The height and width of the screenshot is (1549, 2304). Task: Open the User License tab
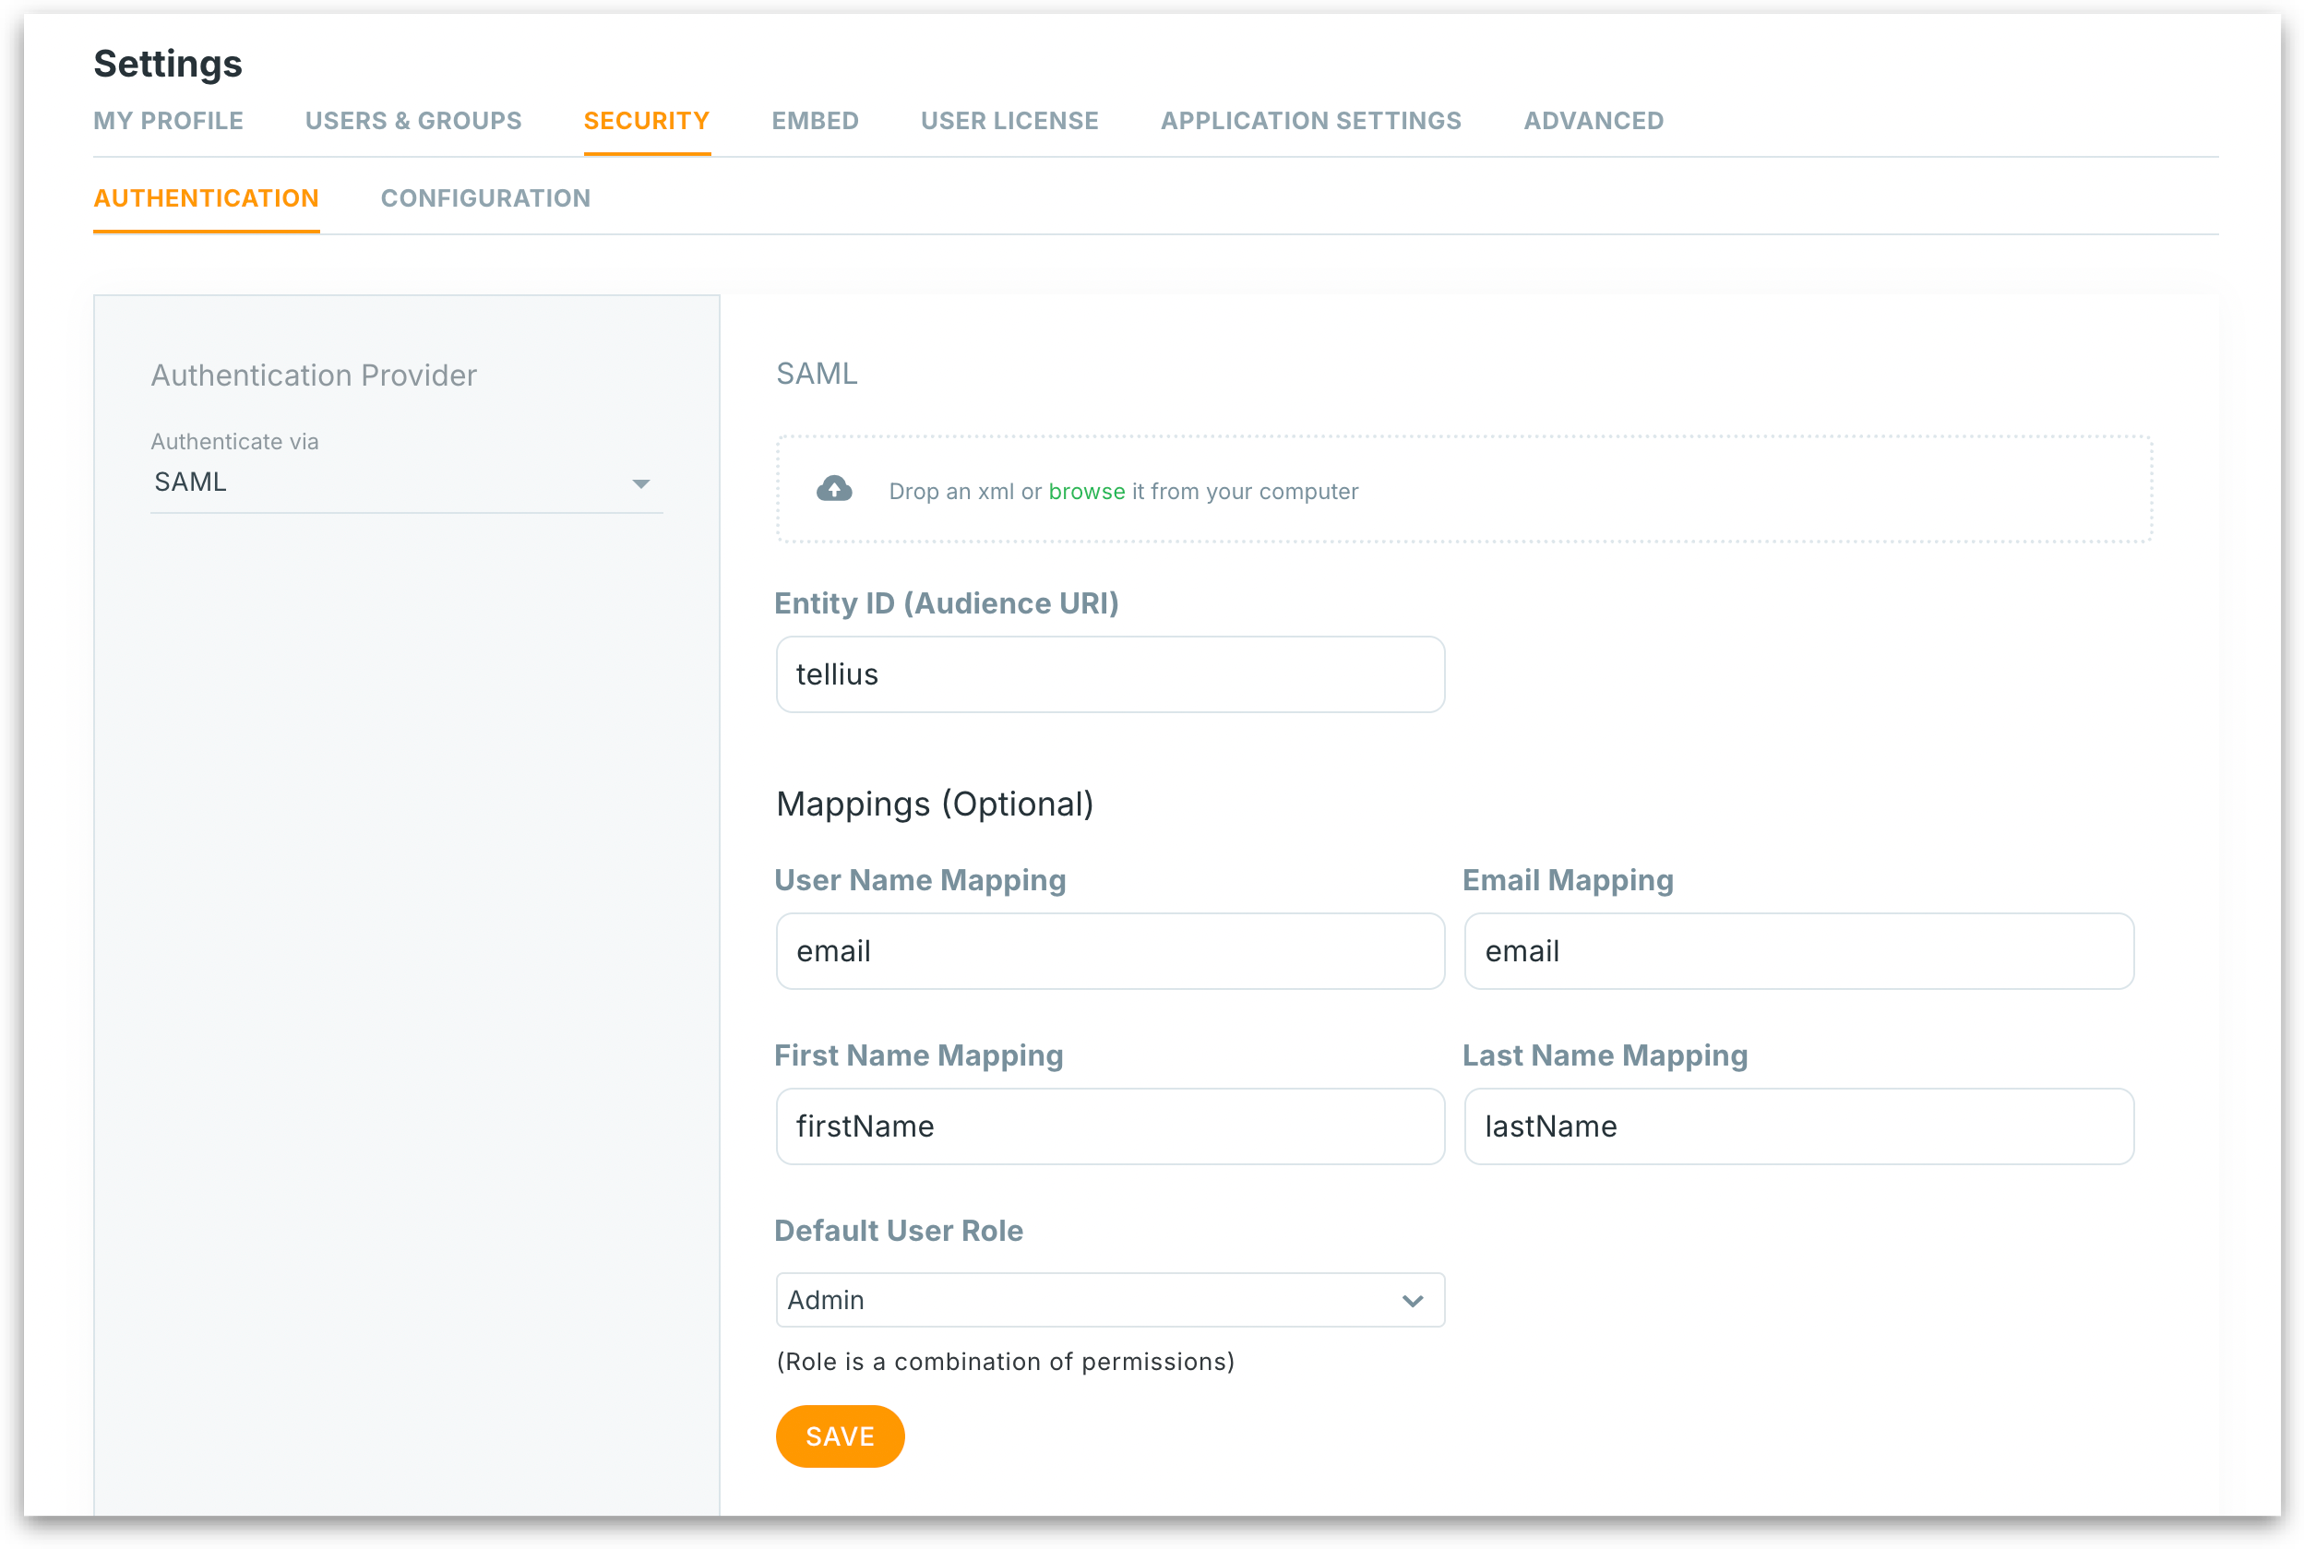1009,121
